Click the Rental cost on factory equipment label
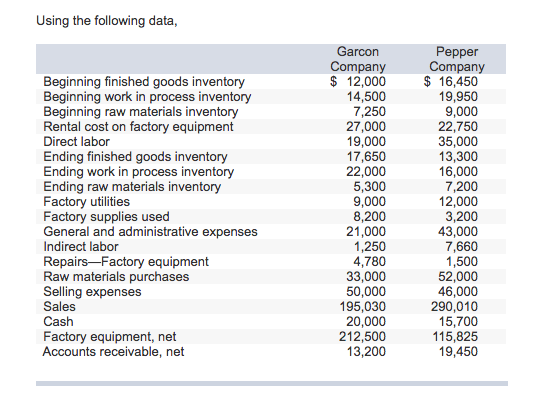Viewport: 534px width, 405px height. tap(138, 127)
